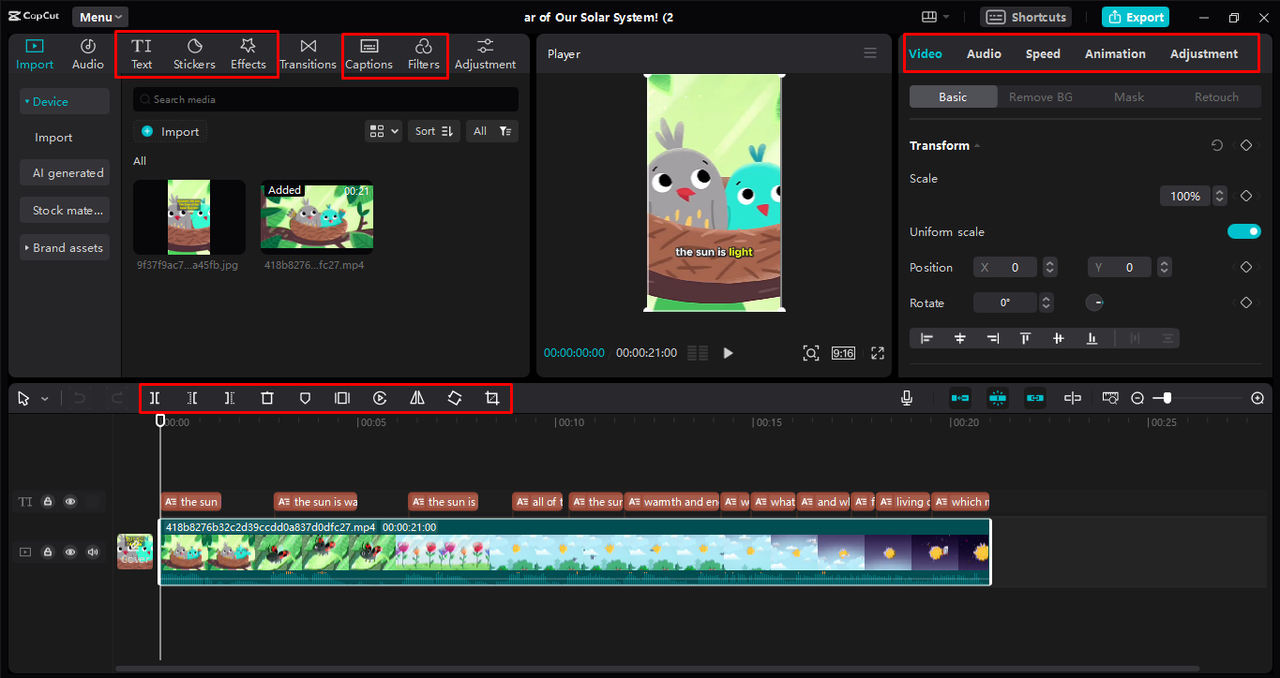Select the Mask tab
The image size is (1280, 678).
pos(1129,97)
